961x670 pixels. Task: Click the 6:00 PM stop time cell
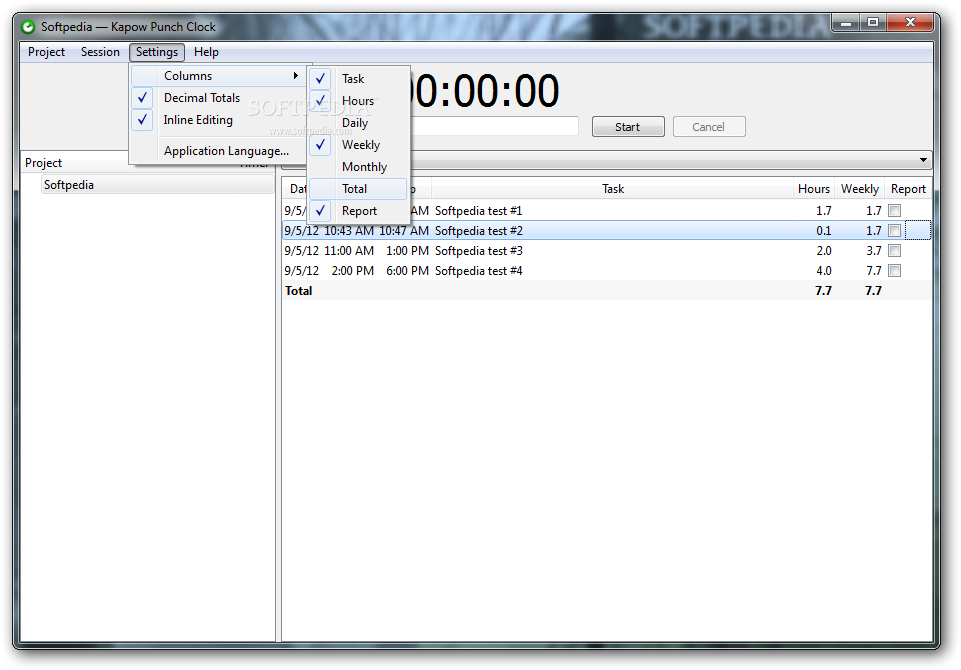click(x=407, y=271)
